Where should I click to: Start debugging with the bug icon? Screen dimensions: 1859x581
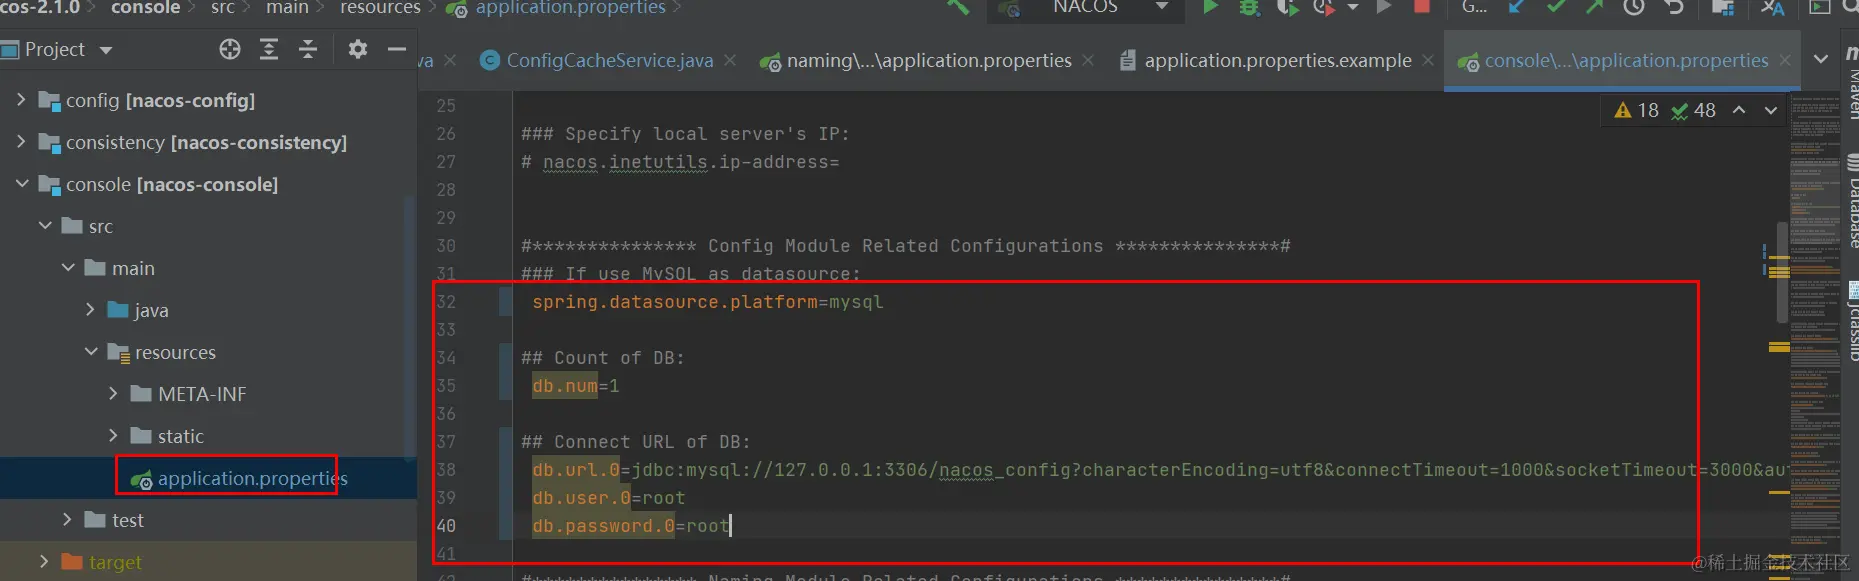tap(1249, 7)
